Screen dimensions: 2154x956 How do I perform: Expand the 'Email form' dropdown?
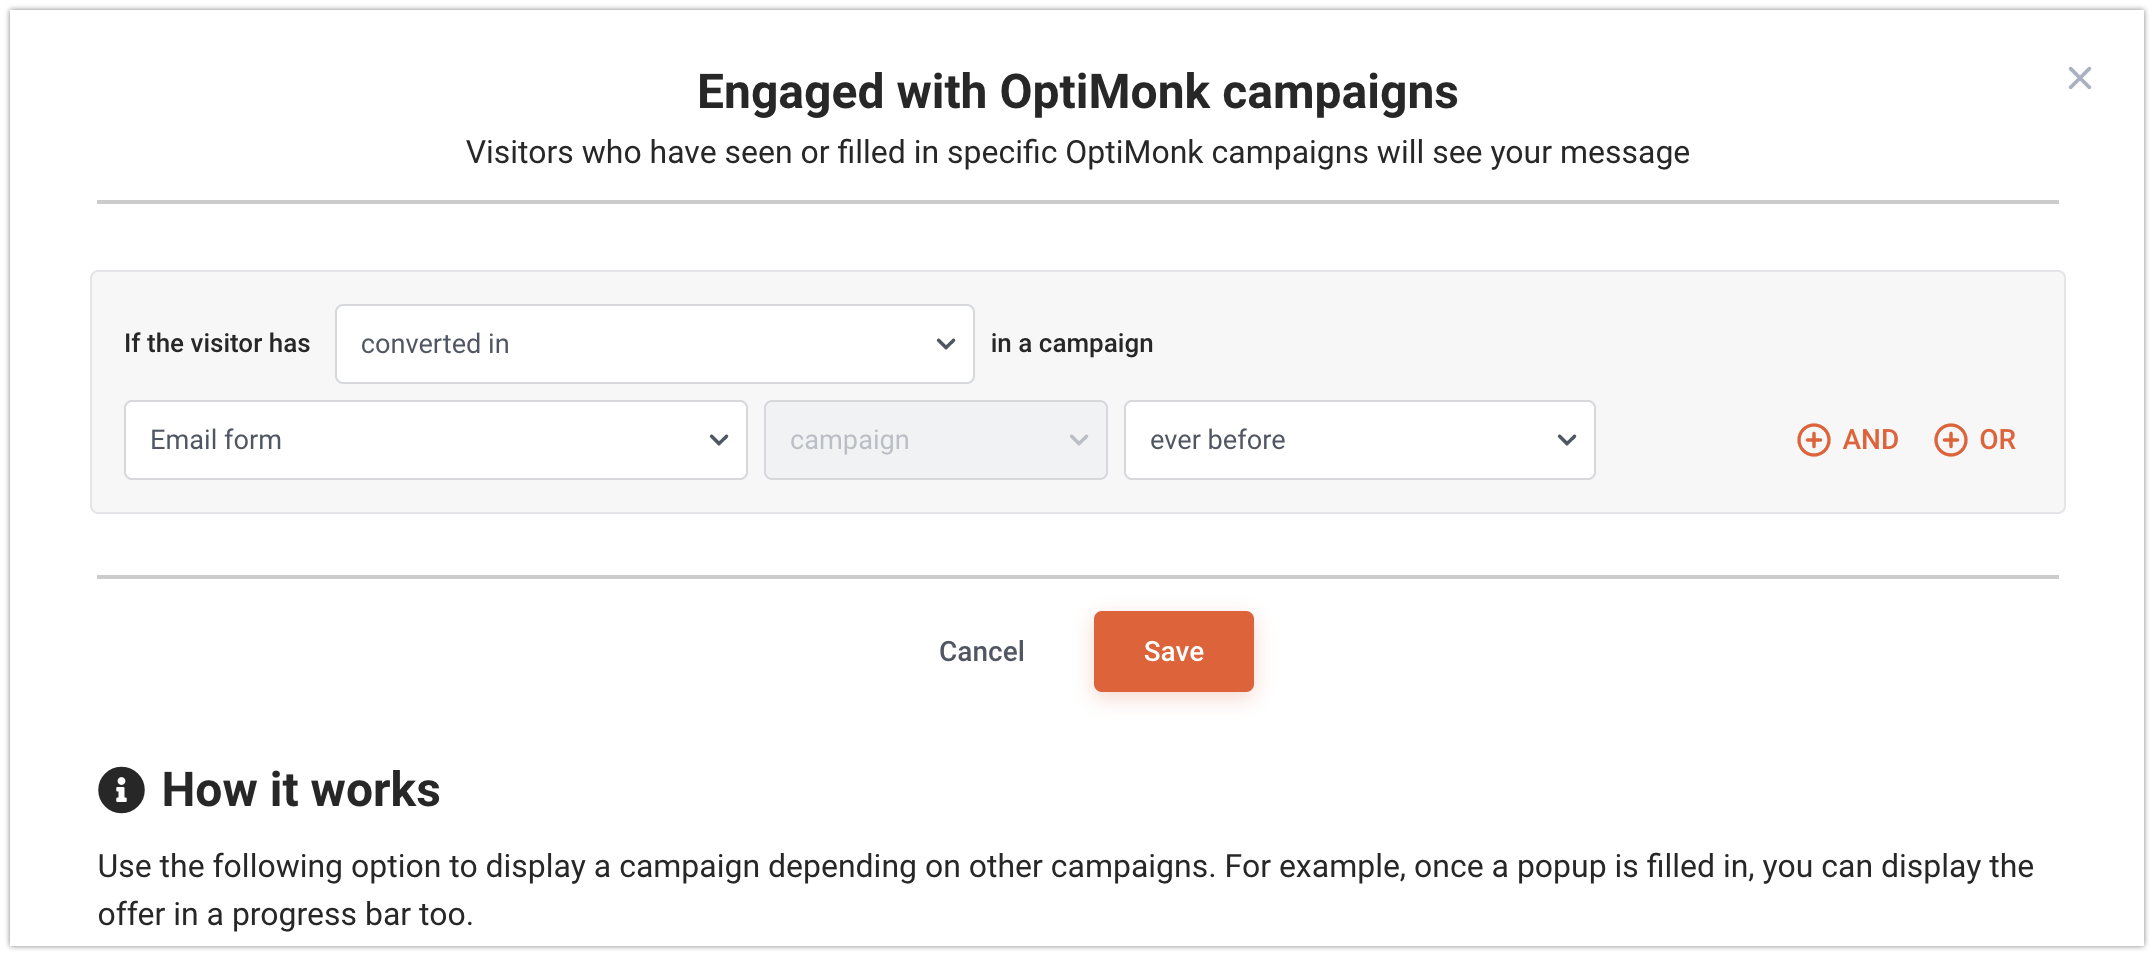(x=435, y=440)
